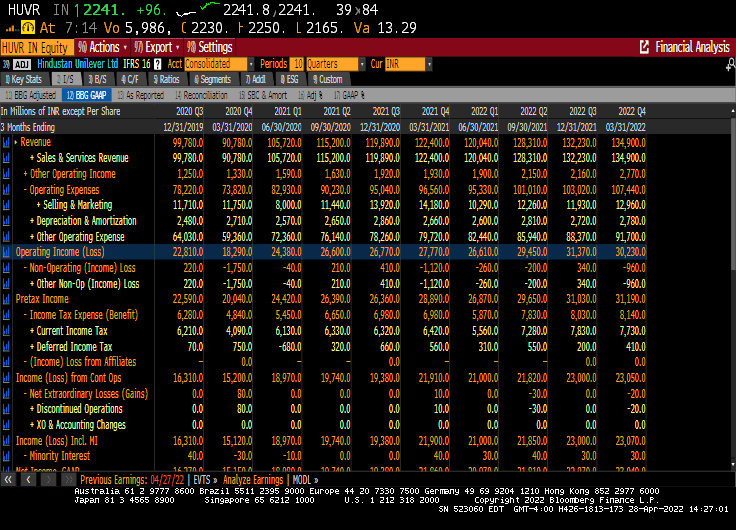Image resolution: width=736 pixels, height=530 pixels.
Task: Click the Pretax Income row label
Action: point(42,299)
